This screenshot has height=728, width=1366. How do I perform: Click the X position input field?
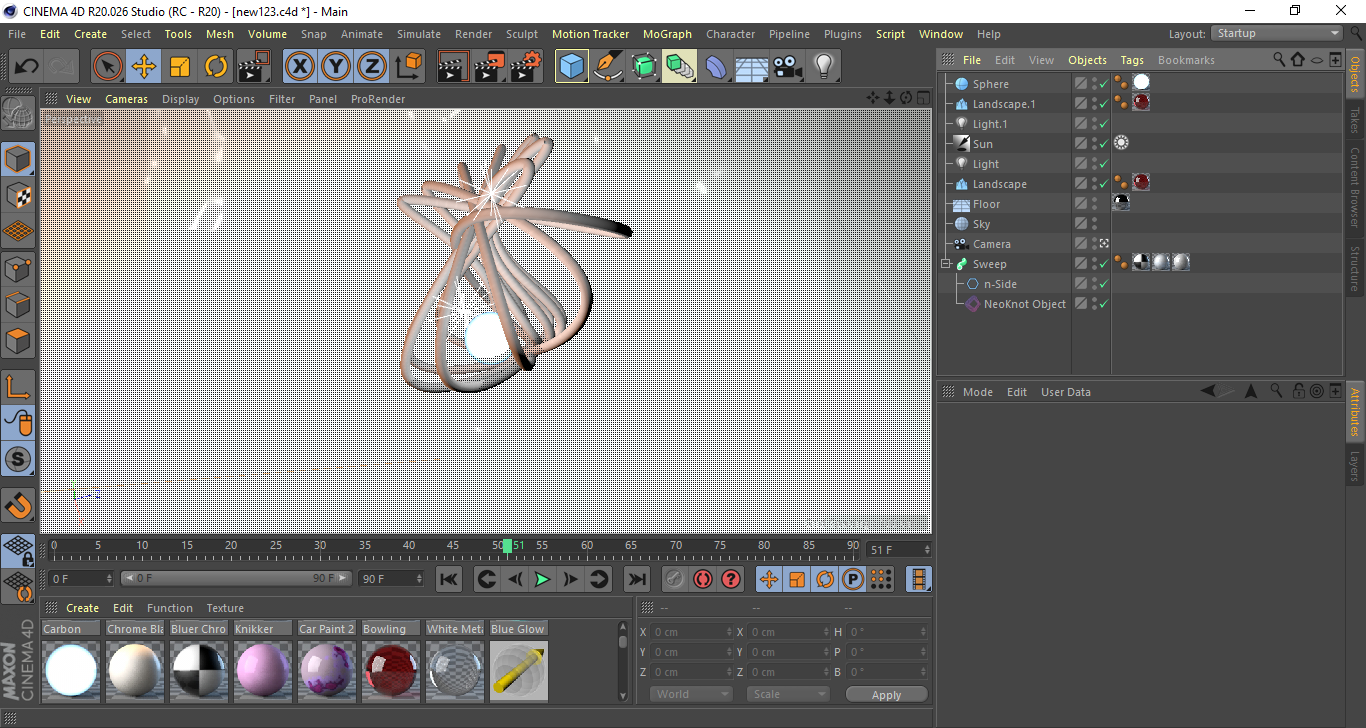(x=691, y=632)
